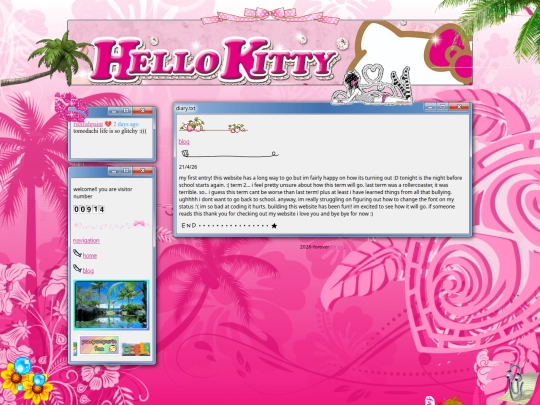Click the pastel rainbow fan badge button
This screenshot has height=405, width=540.
99,345
